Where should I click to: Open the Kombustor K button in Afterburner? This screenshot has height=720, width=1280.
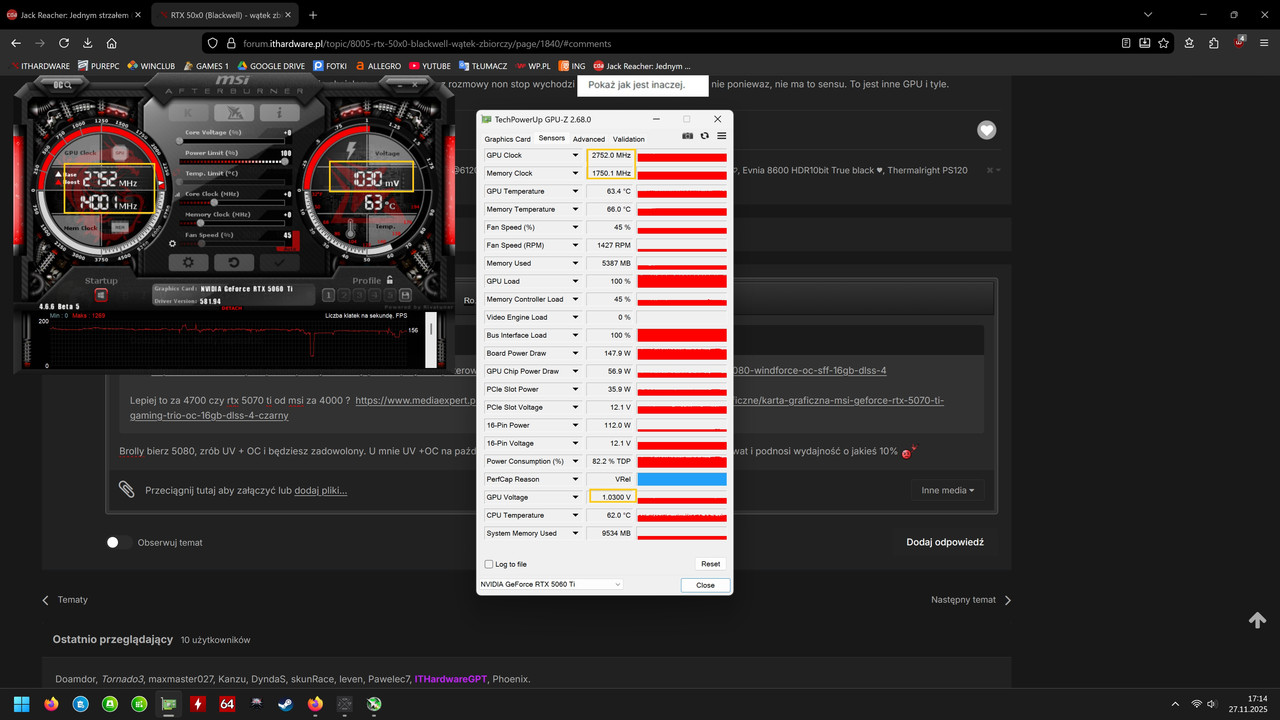click(x=188, y=112)
